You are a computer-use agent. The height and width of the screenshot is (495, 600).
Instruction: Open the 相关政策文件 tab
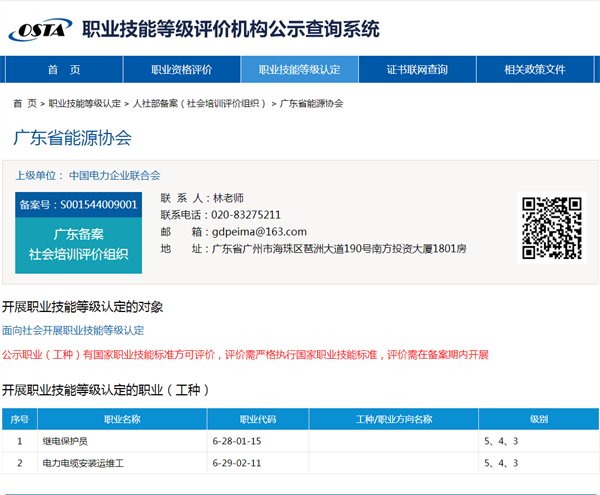click(535, 70)
